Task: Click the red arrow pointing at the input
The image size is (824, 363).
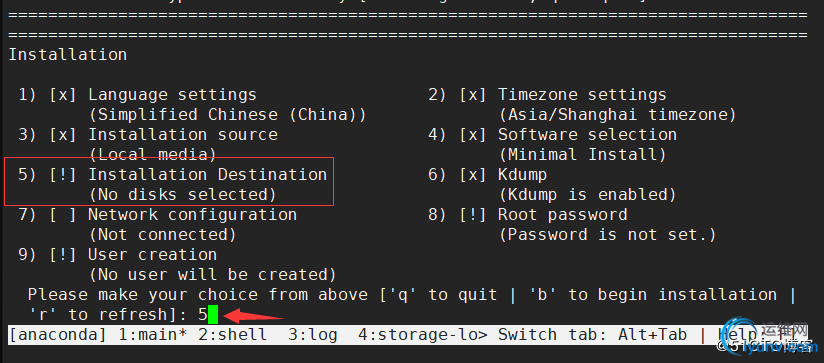Action: click(254, 317)
